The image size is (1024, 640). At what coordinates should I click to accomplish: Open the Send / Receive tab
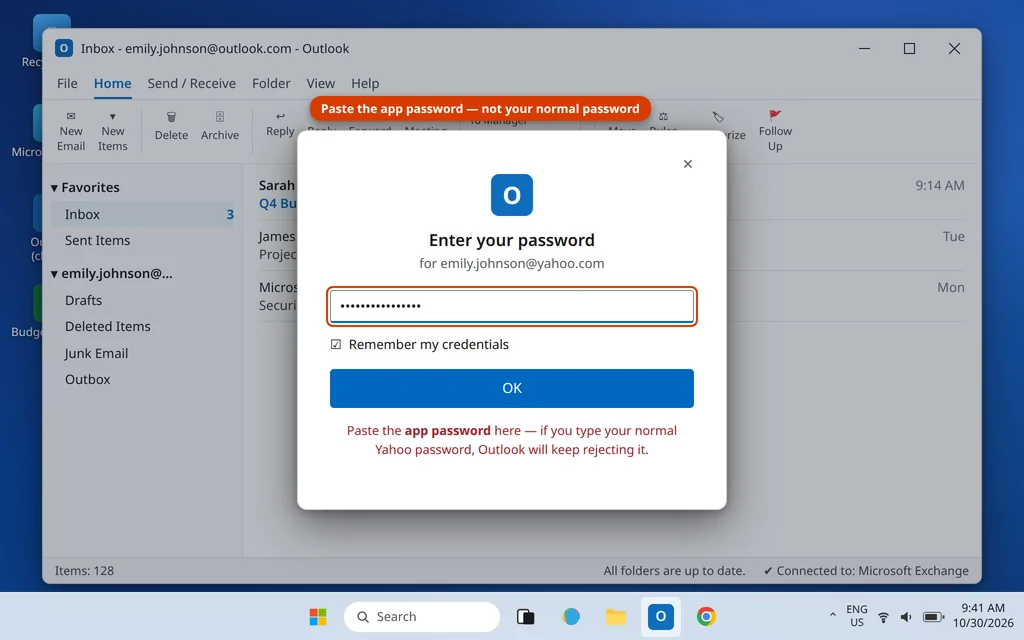point(191,84)
